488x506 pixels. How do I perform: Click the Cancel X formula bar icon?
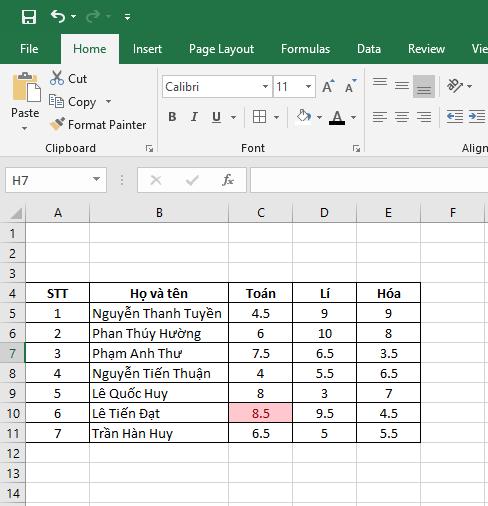(x=156, y=180)
